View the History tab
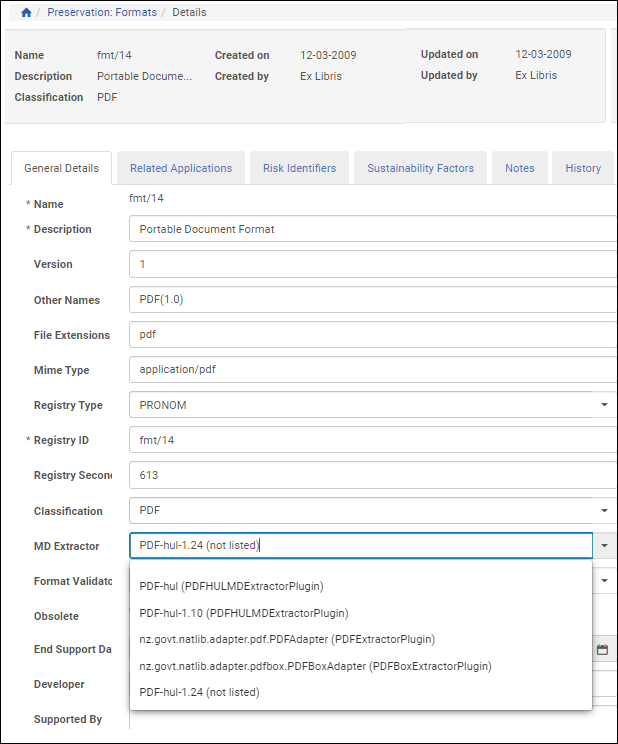 [583, 168]
